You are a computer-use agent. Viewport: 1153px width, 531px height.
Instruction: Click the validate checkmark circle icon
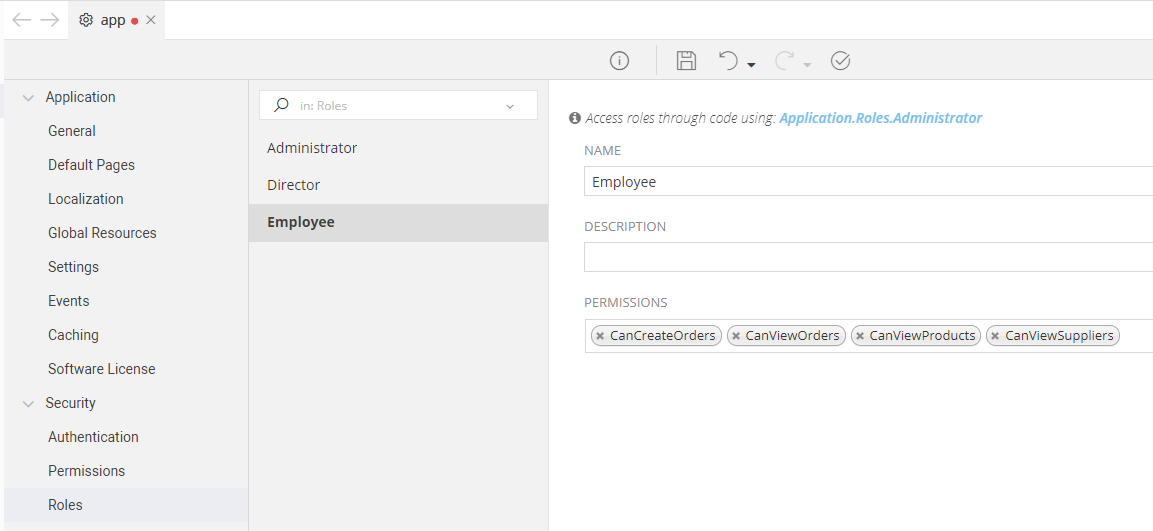(x=840, y=61)
